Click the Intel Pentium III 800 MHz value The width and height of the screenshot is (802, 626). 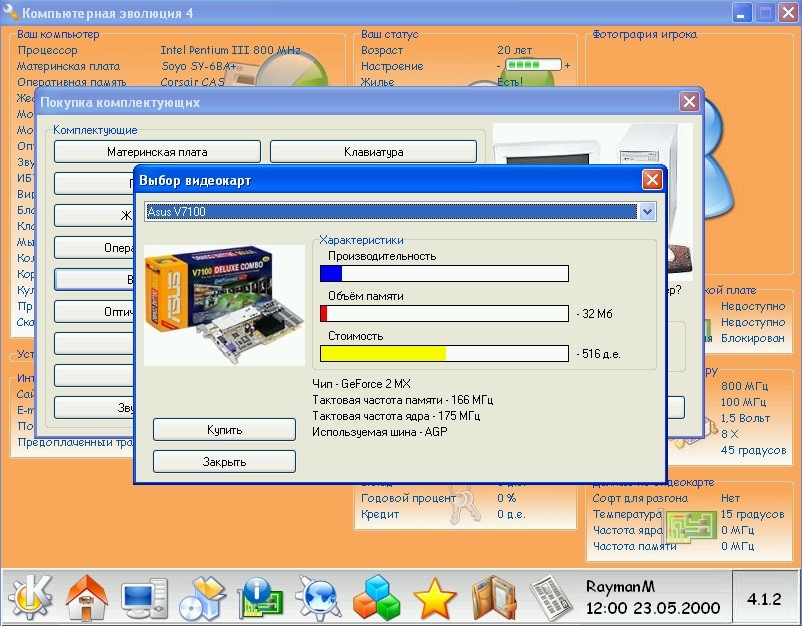click(231, 50)
